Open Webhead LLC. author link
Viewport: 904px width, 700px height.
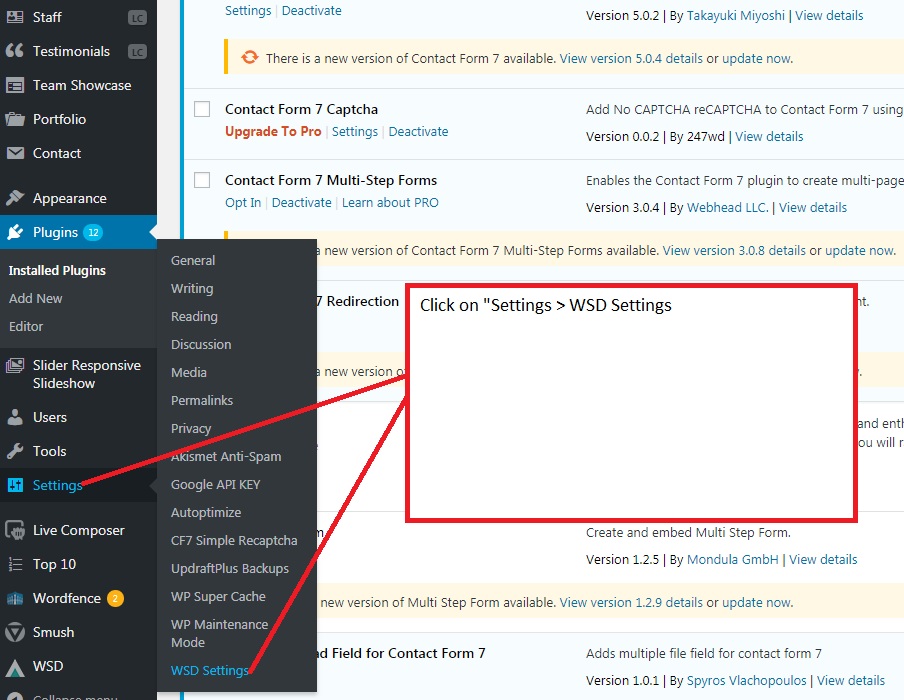click(728, 208)
